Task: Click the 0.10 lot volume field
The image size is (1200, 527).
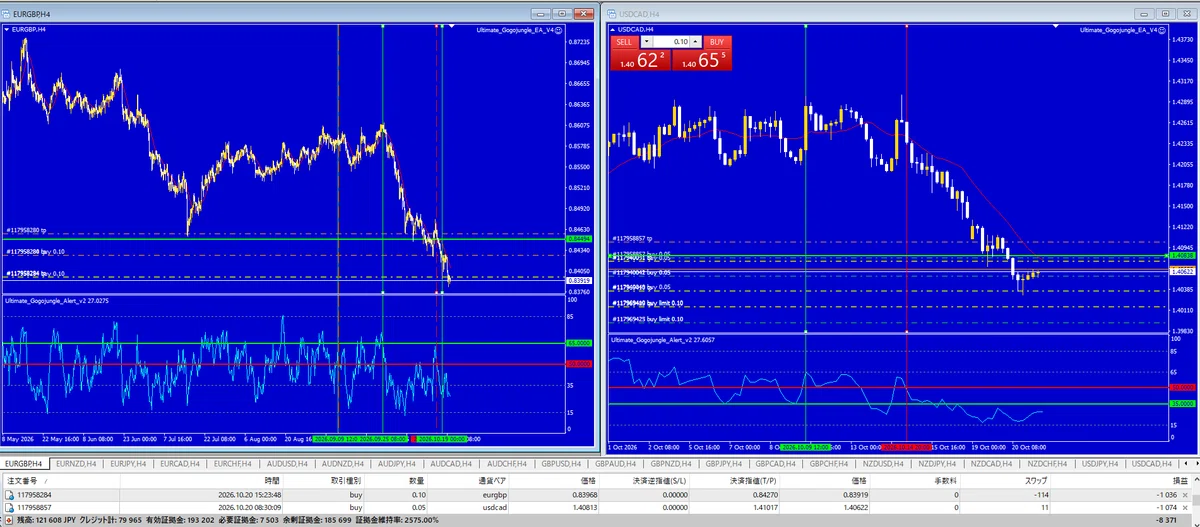Action: click(x=670, y=42)
